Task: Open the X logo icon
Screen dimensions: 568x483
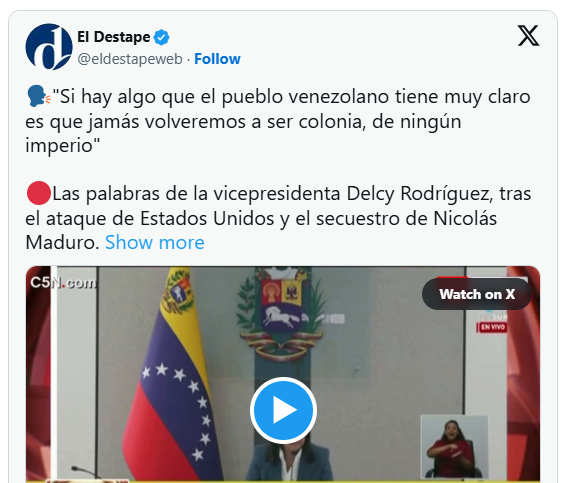Action: pos(529,36)
